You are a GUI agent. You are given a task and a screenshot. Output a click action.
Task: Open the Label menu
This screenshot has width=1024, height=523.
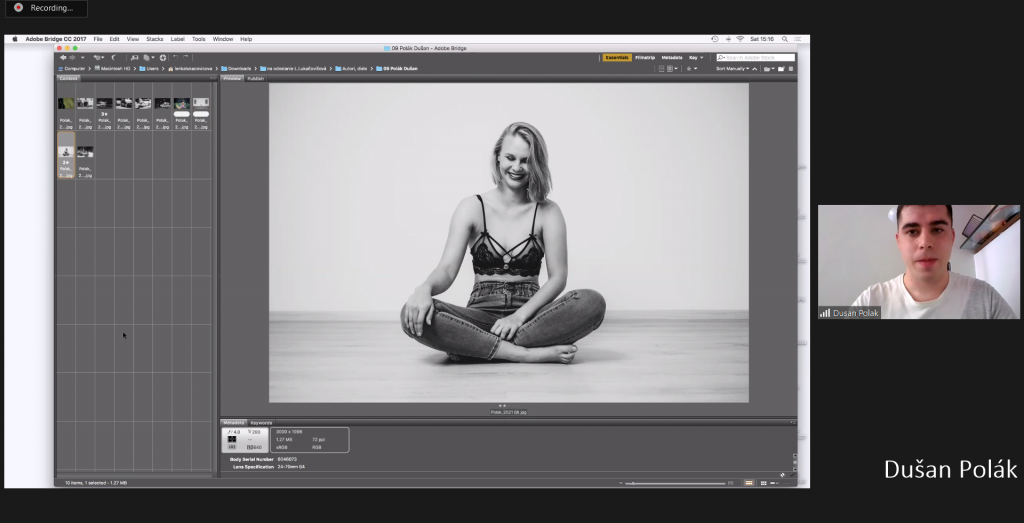(178, 39)
